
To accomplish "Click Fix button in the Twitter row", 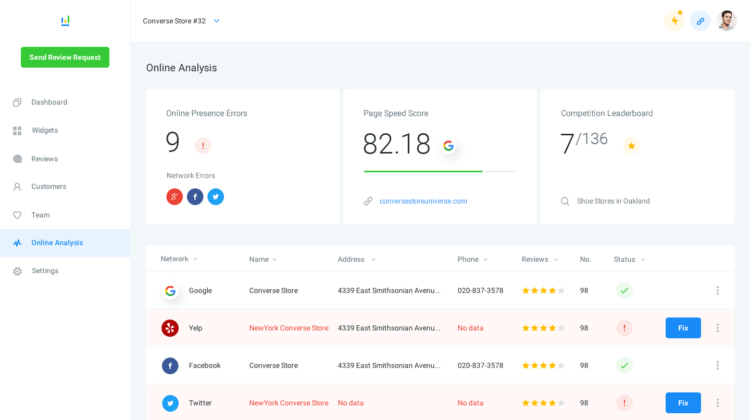I will pos(683,403).
